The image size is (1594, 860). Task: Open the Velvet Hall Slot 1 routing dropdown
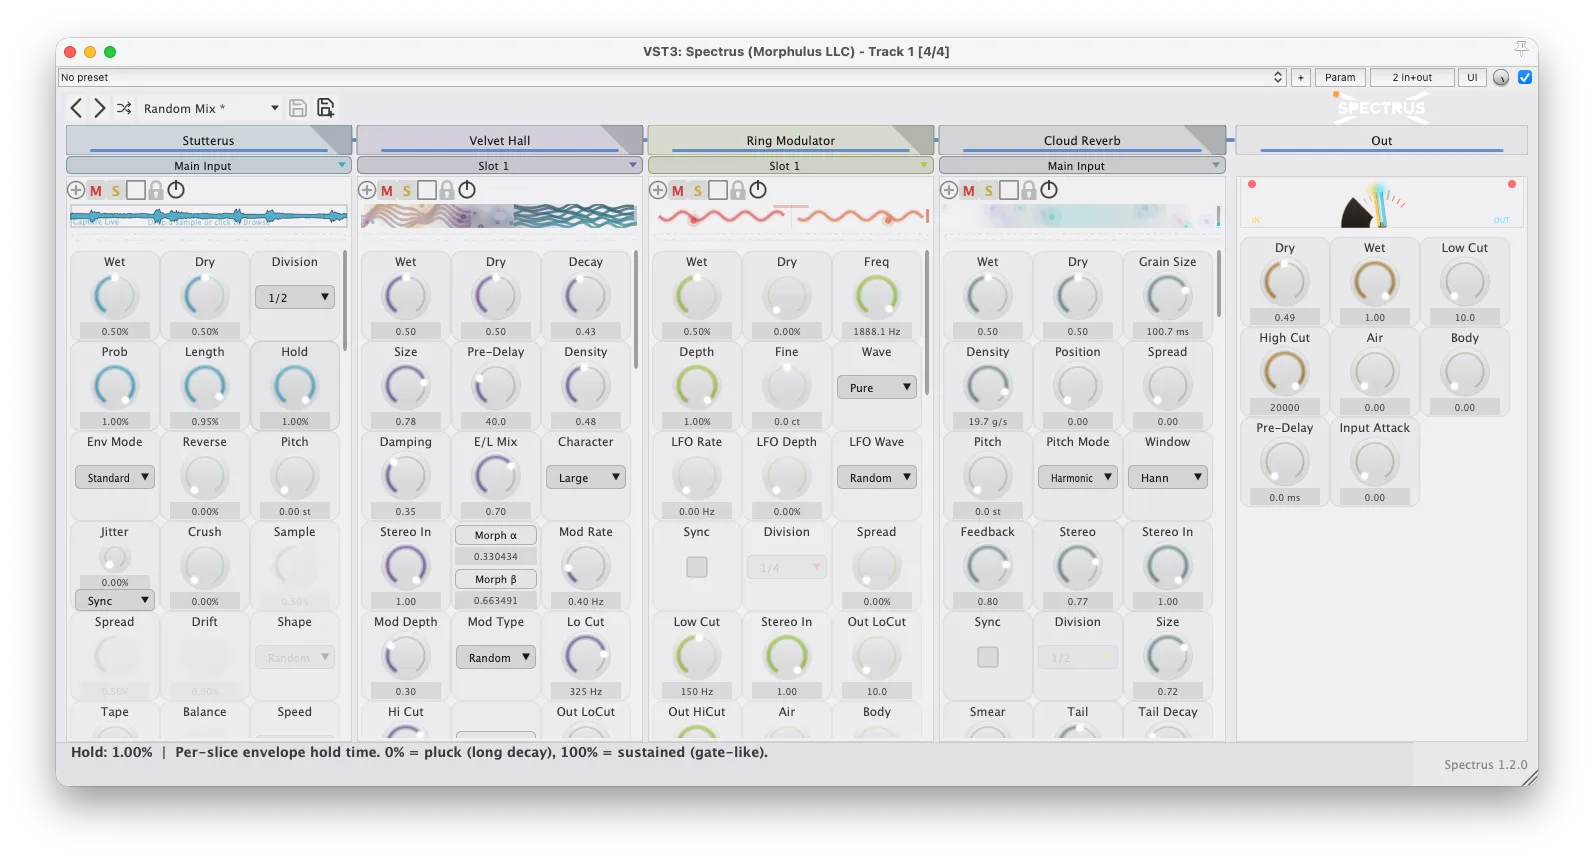coord(499,166)
